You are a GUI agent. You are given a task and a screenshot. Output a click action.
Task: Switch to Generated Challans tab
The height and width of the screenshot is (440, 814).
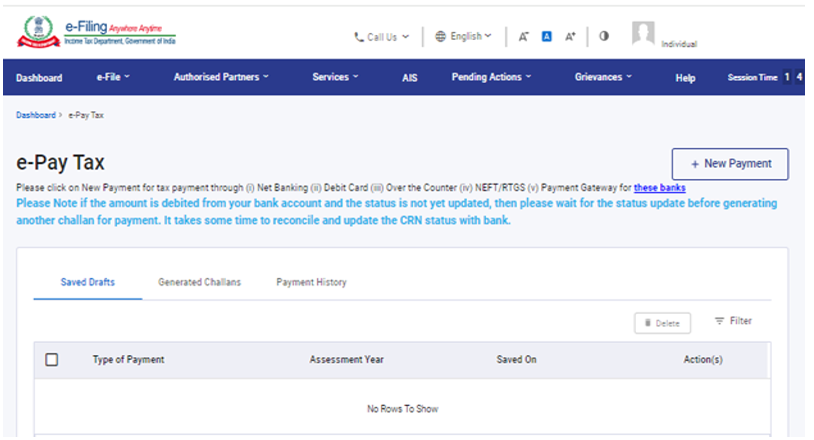(x=199, y=282)
